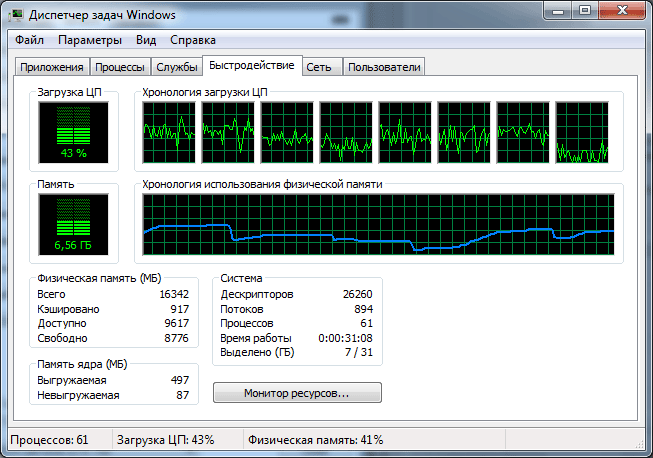Switch to the Процессы tab
Viewport: 653px width, 458px height.
point(119,67)
